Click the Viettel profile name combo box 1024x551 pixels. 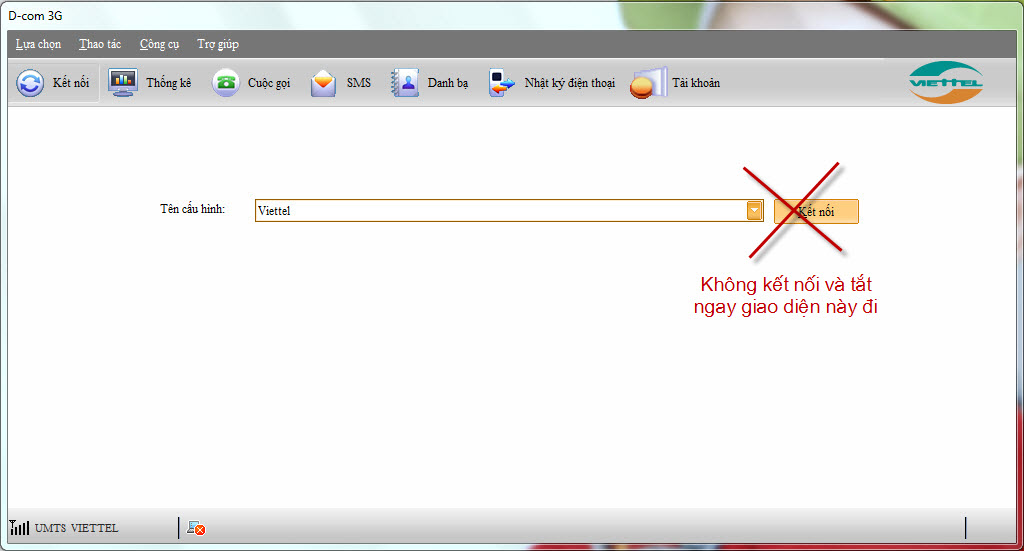[500, 210]
